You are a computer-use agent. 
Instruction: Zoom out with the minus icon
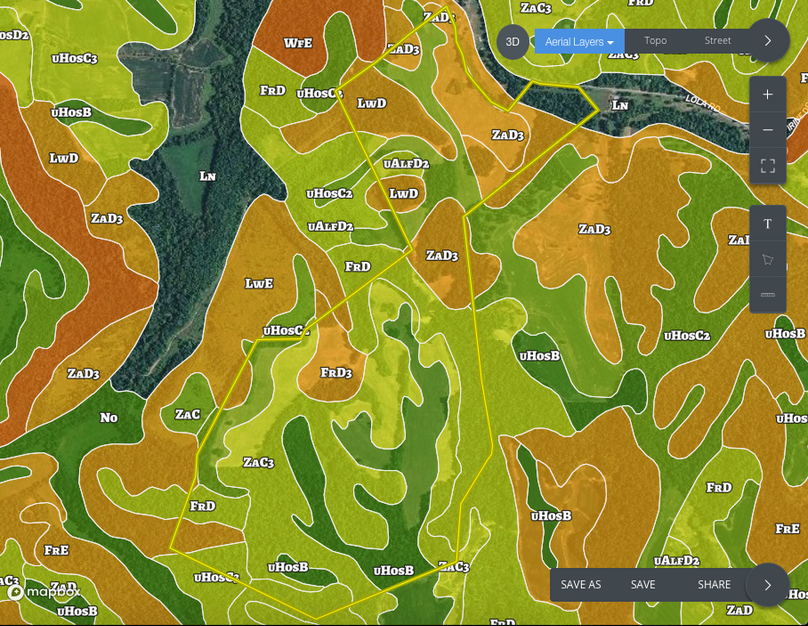point(768,130)
